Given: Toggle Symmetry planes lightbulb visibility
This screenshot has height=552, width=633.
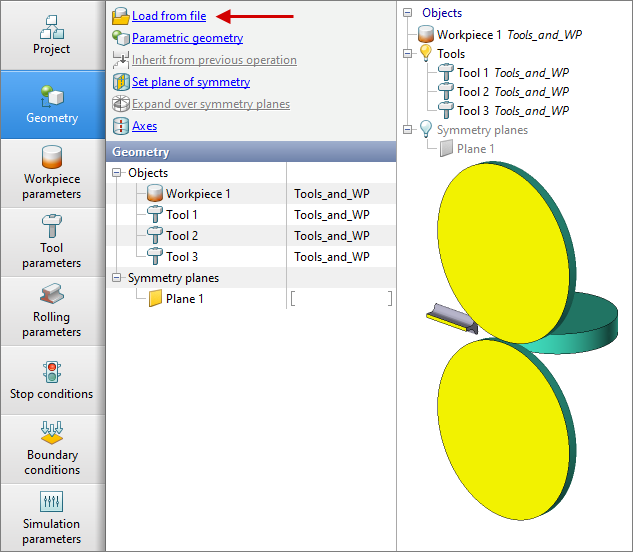Looking at the screenshot, I should [x=426, y=129].
